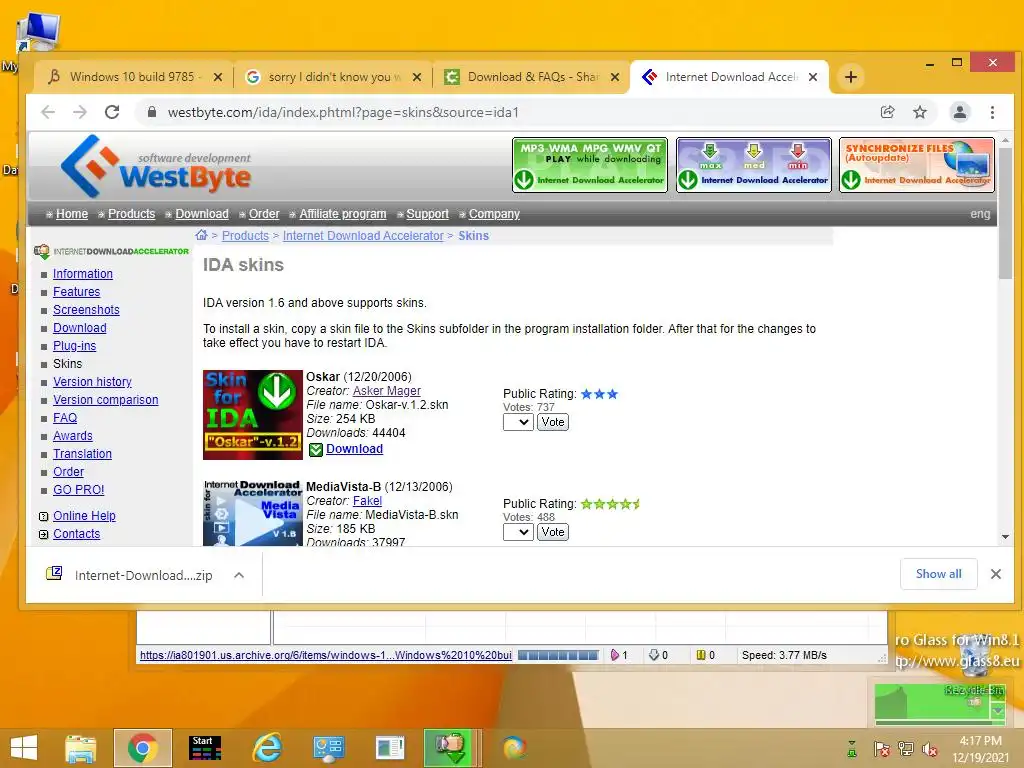Dismiss the downloads bar with the X

(x=995, y=574)
